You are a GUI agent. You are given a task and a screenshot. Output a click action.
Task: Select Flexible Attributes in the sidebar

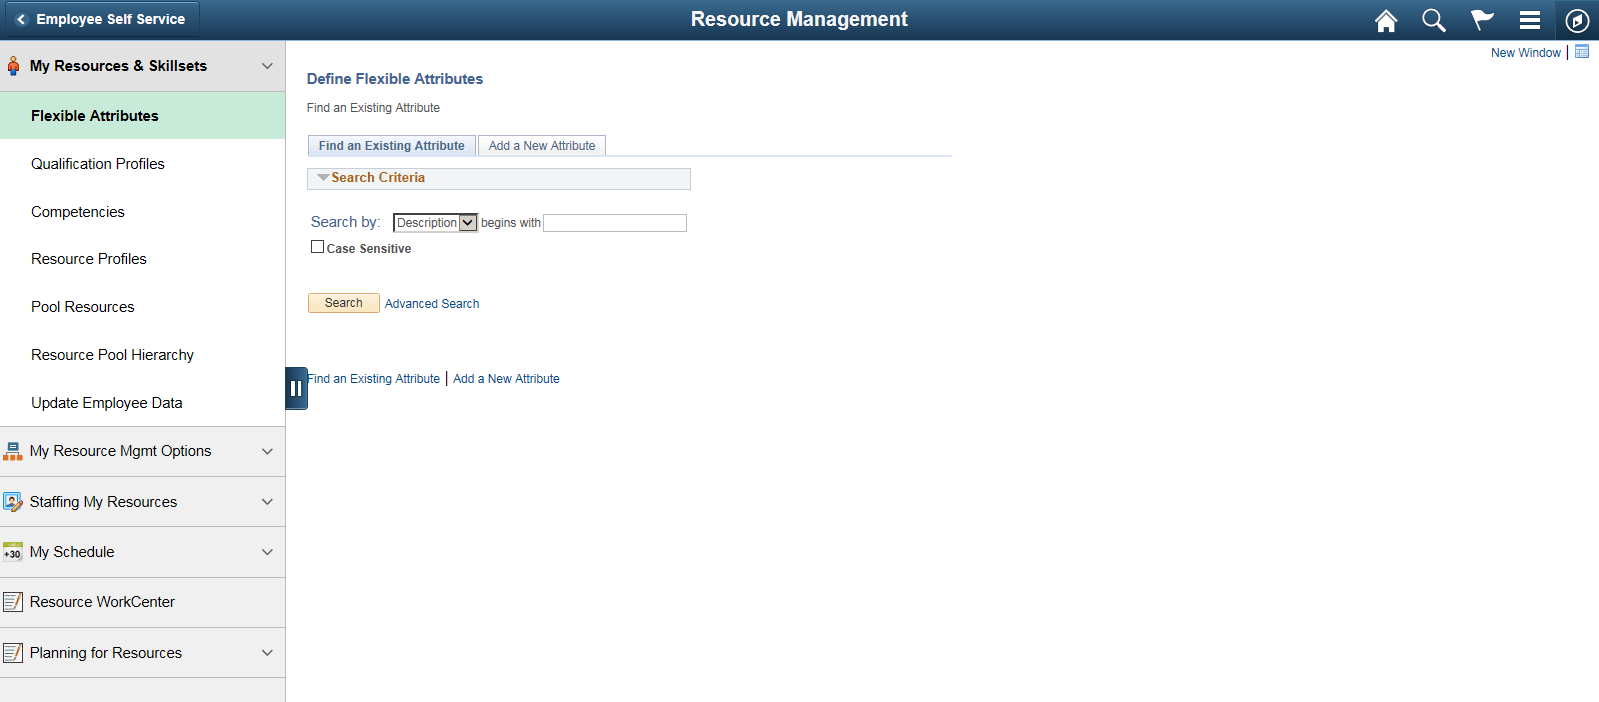pyautogui.click(x=143, y=116)
